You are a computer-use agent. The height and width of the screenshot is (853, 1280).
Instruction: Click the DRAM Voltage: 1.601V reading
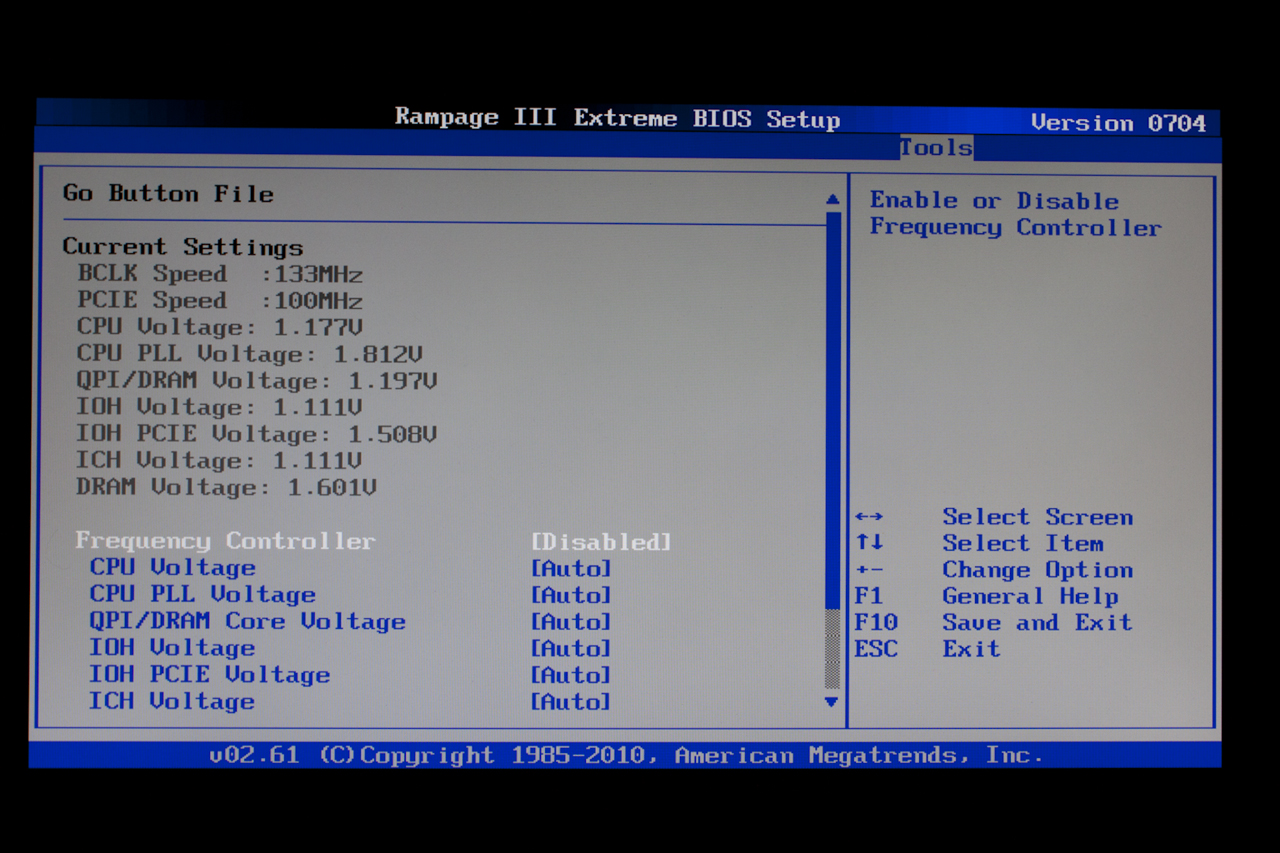(227, 488)
